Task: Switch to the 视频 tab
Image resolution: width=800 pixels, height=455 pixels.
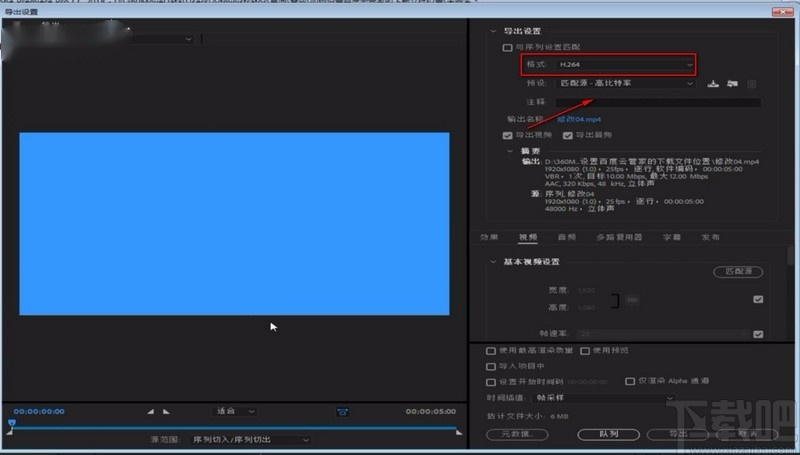Action: pyautogui.click(x=528, y=237)
